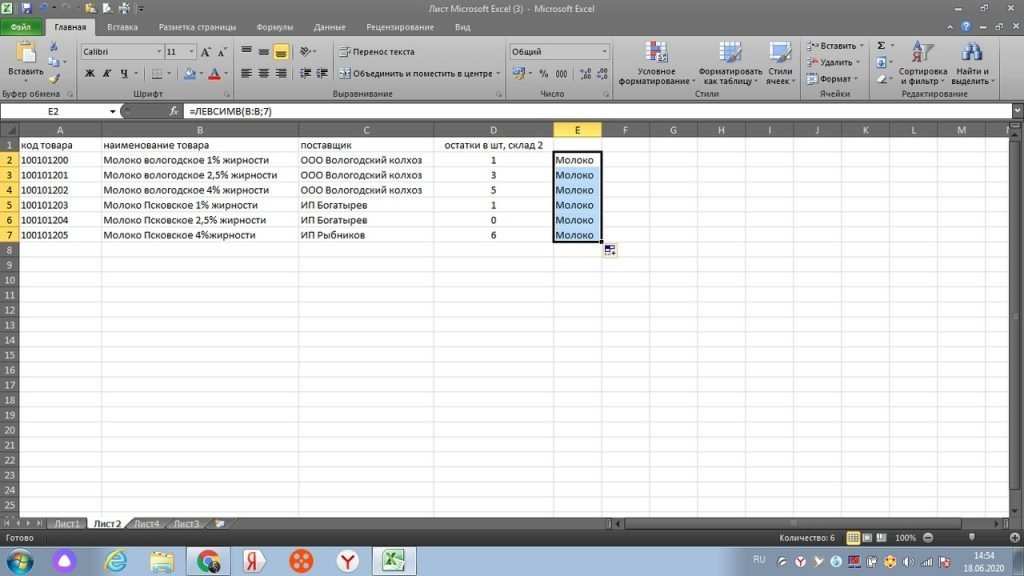Open the Файл tab
Viewport: 1024px width, 576px height.
[21, 27]
